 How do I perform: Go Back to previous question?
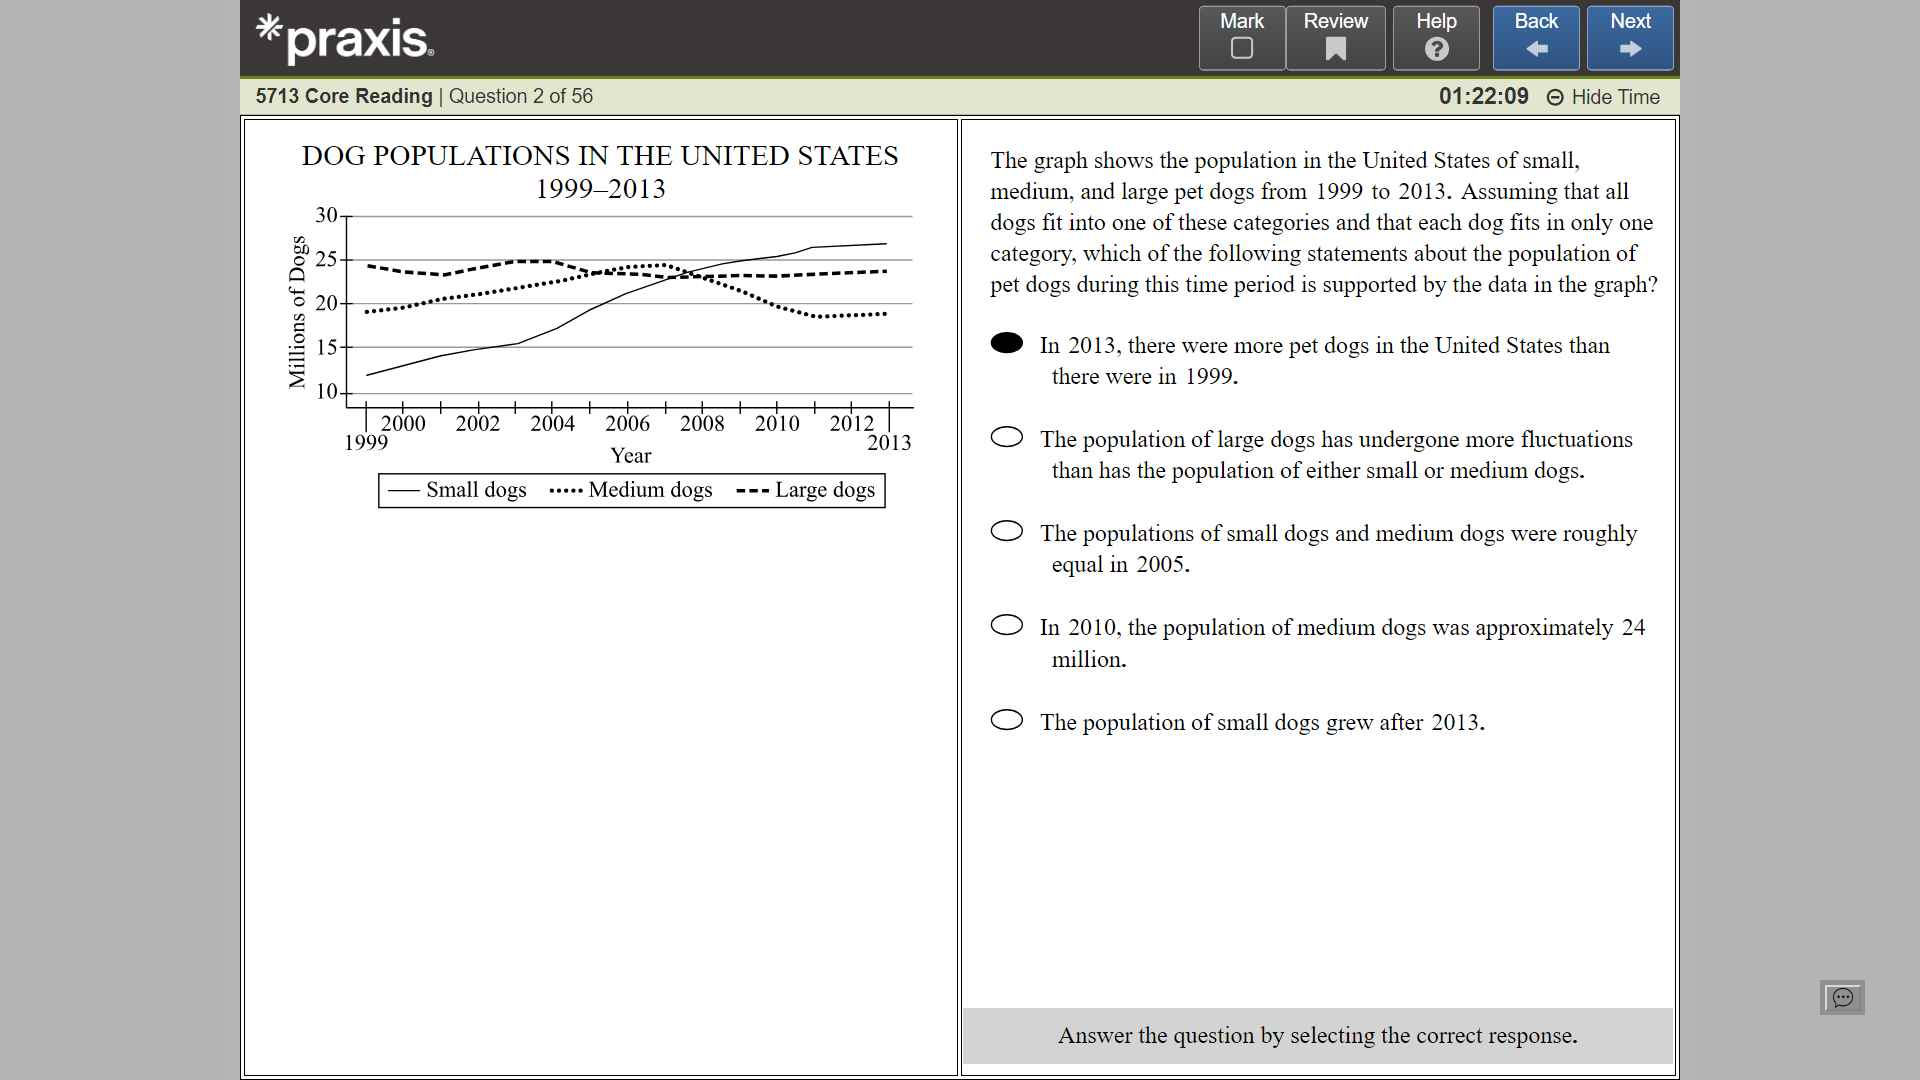(1536, 38)
